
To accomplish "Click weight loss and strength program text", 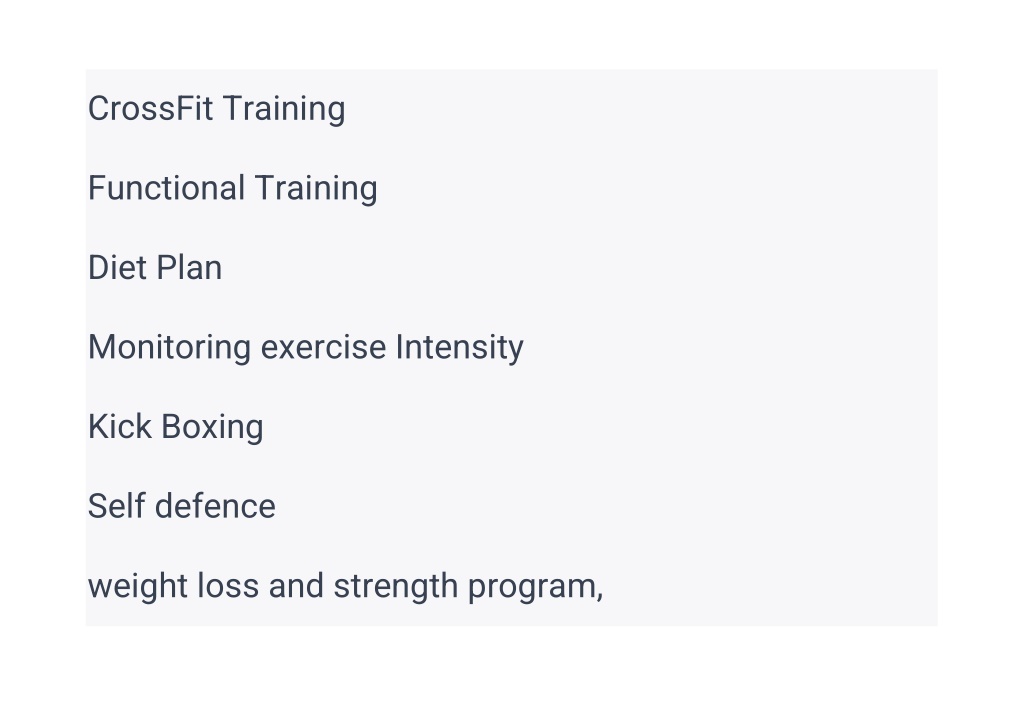I will tap(345, 586).
